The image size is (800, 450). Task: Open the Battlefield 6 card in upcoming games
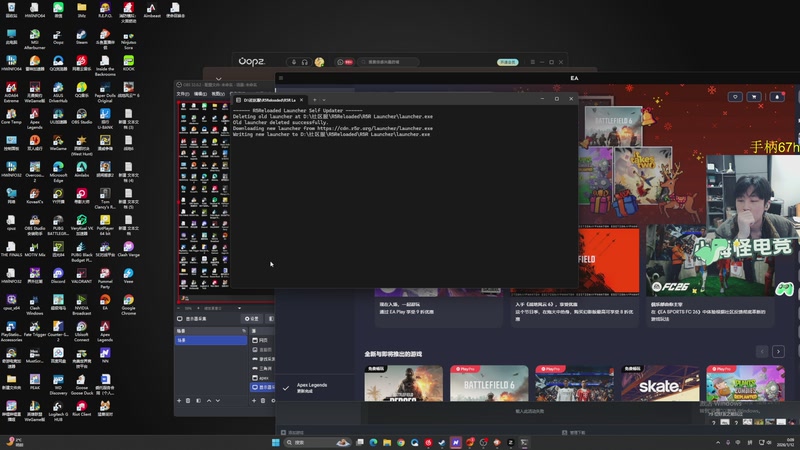(x=489, y=383)
